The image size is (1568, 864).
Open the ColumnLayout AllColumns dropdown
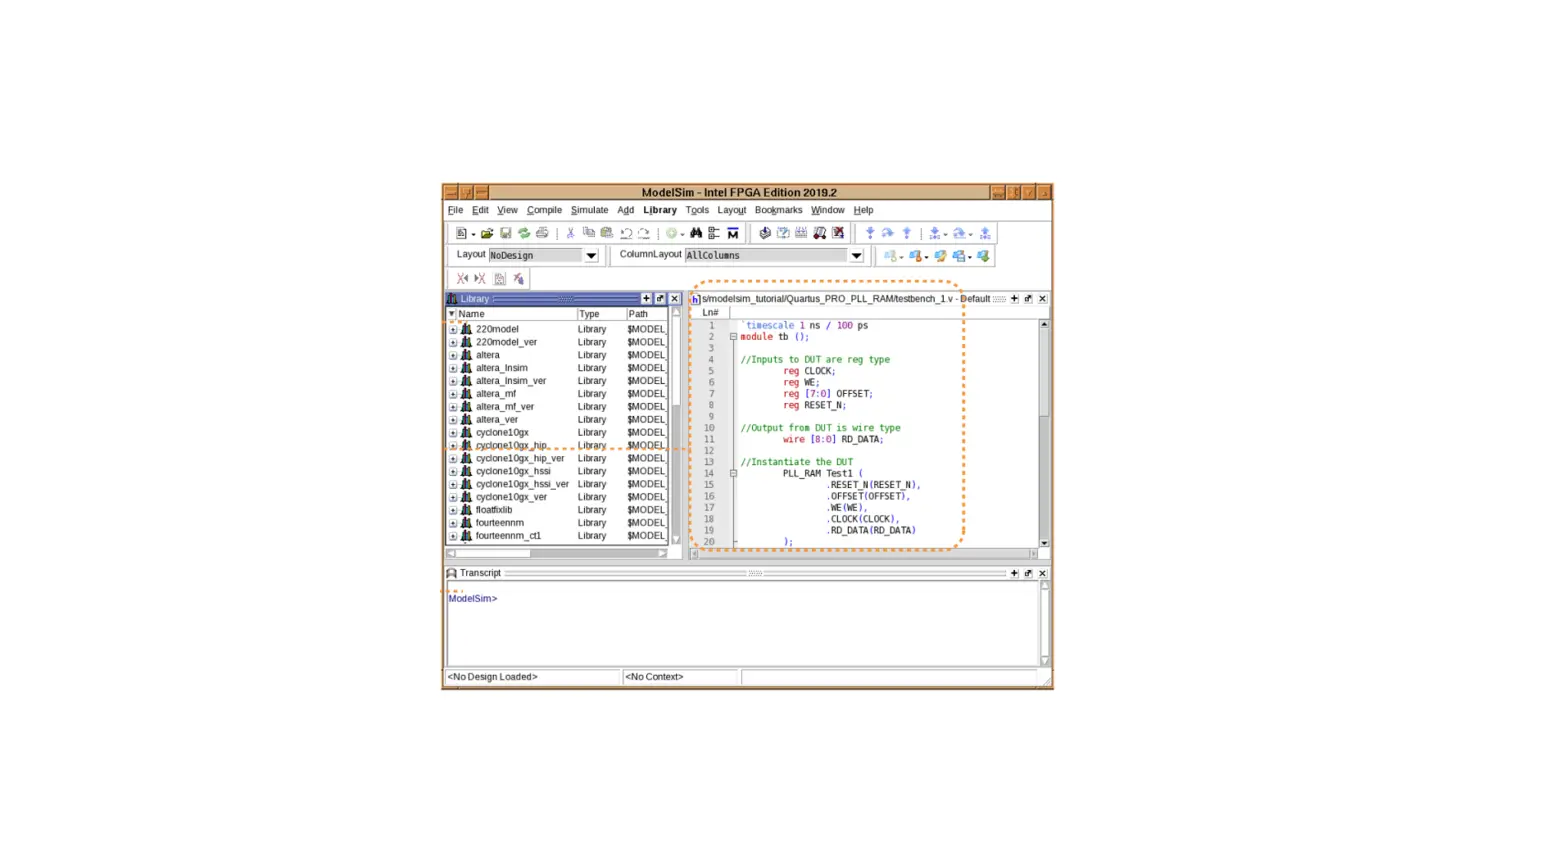[x=856, y=256]
